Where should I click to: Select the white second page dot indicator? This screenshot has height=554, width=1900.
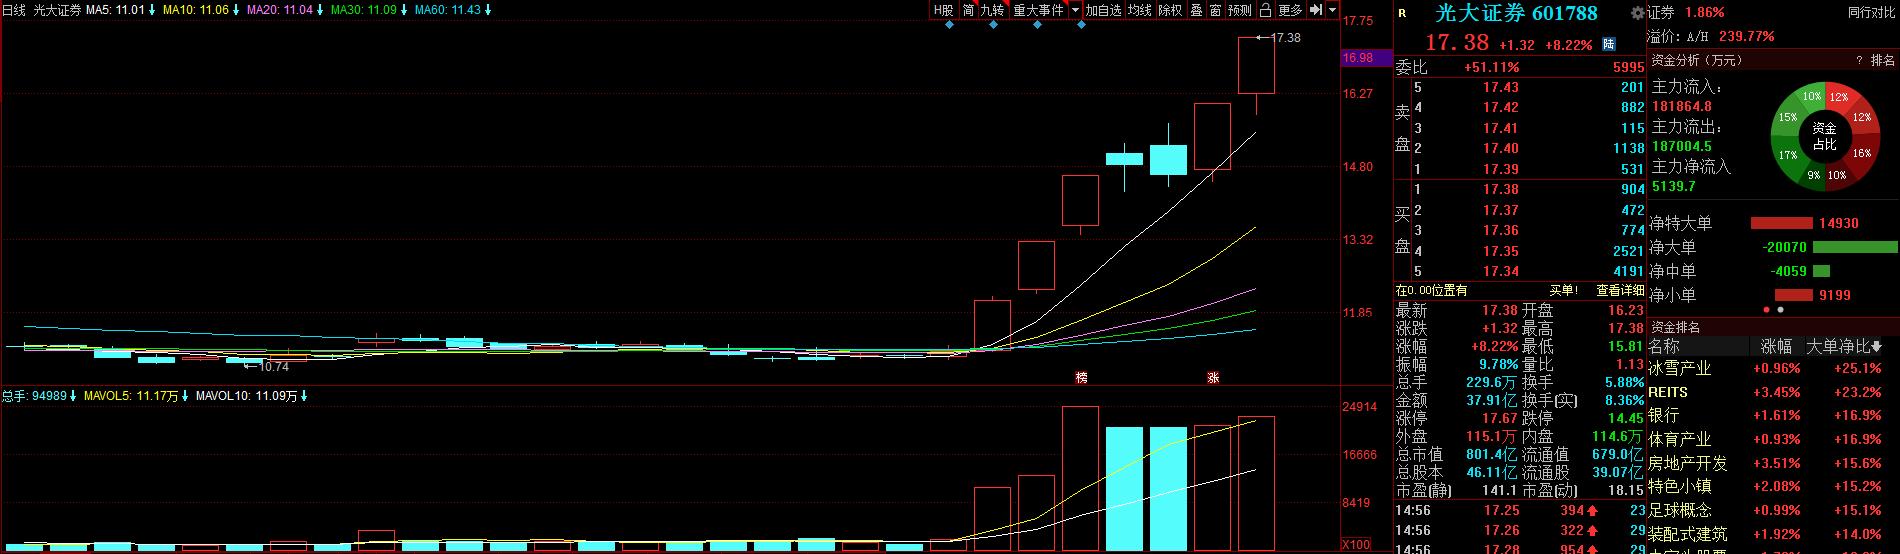[1779, 310]
